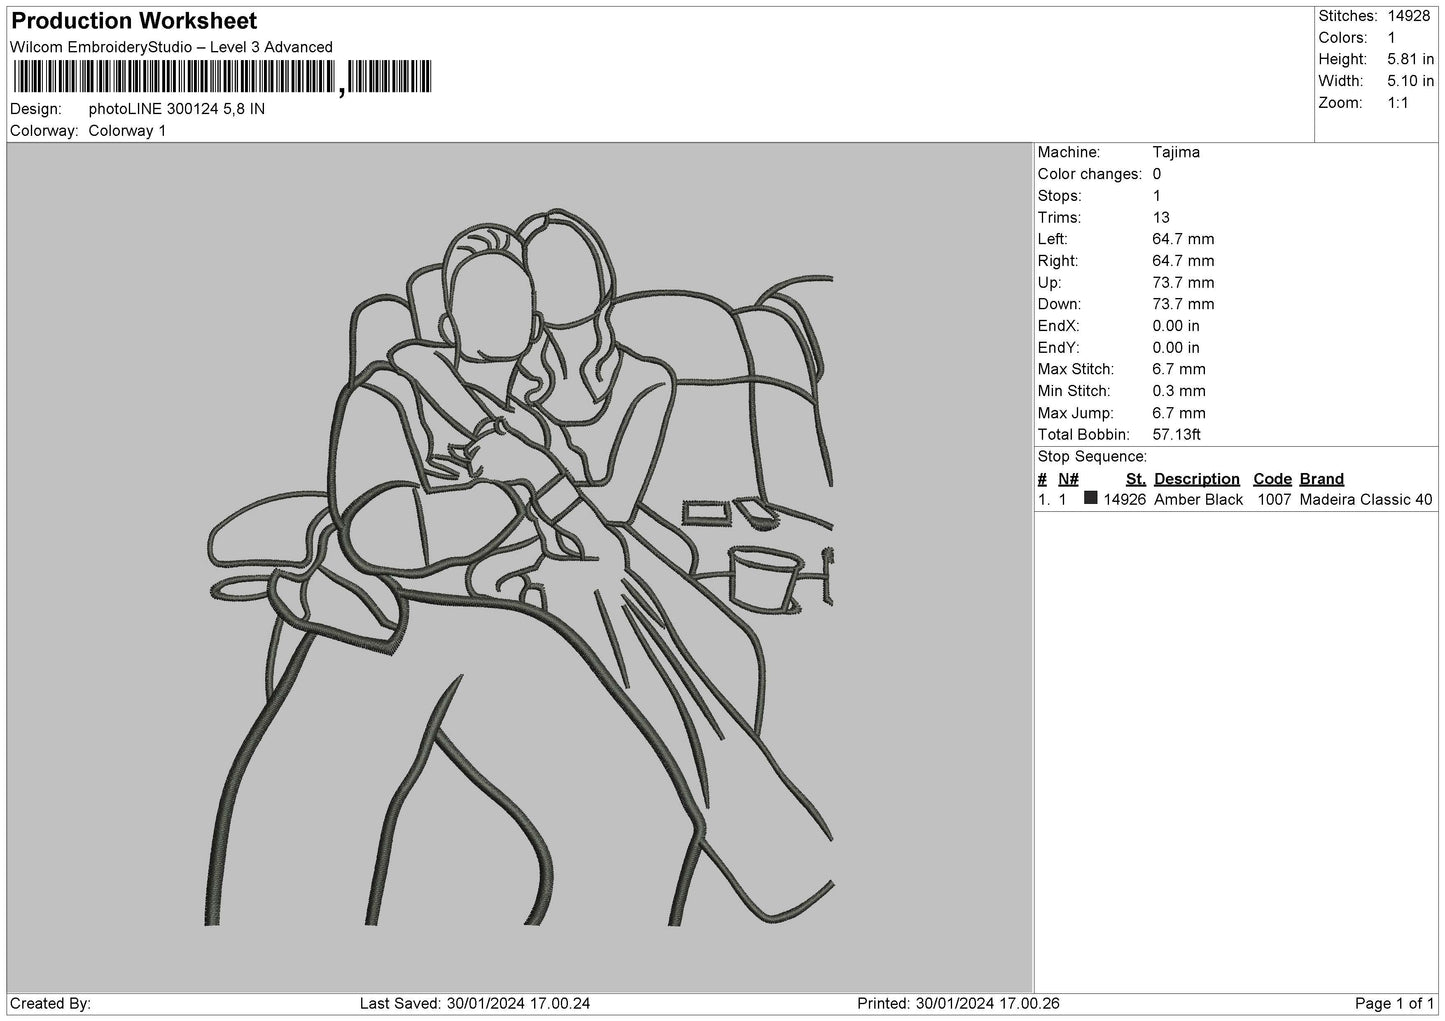Select the Stitches value '14928'
This screenshot has height=1021, width=1445.
(1409, 16)
